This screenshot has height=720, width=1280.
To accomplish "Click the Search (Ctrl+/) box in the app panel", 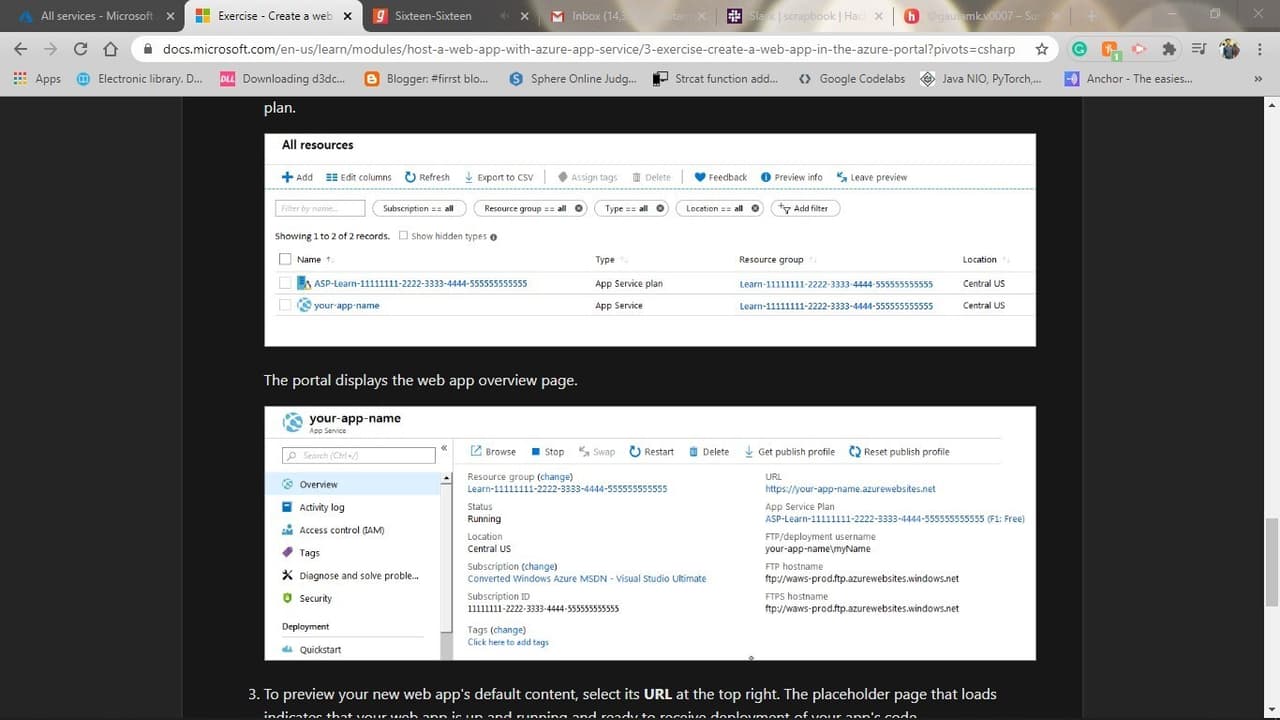I will click(358, 455).
